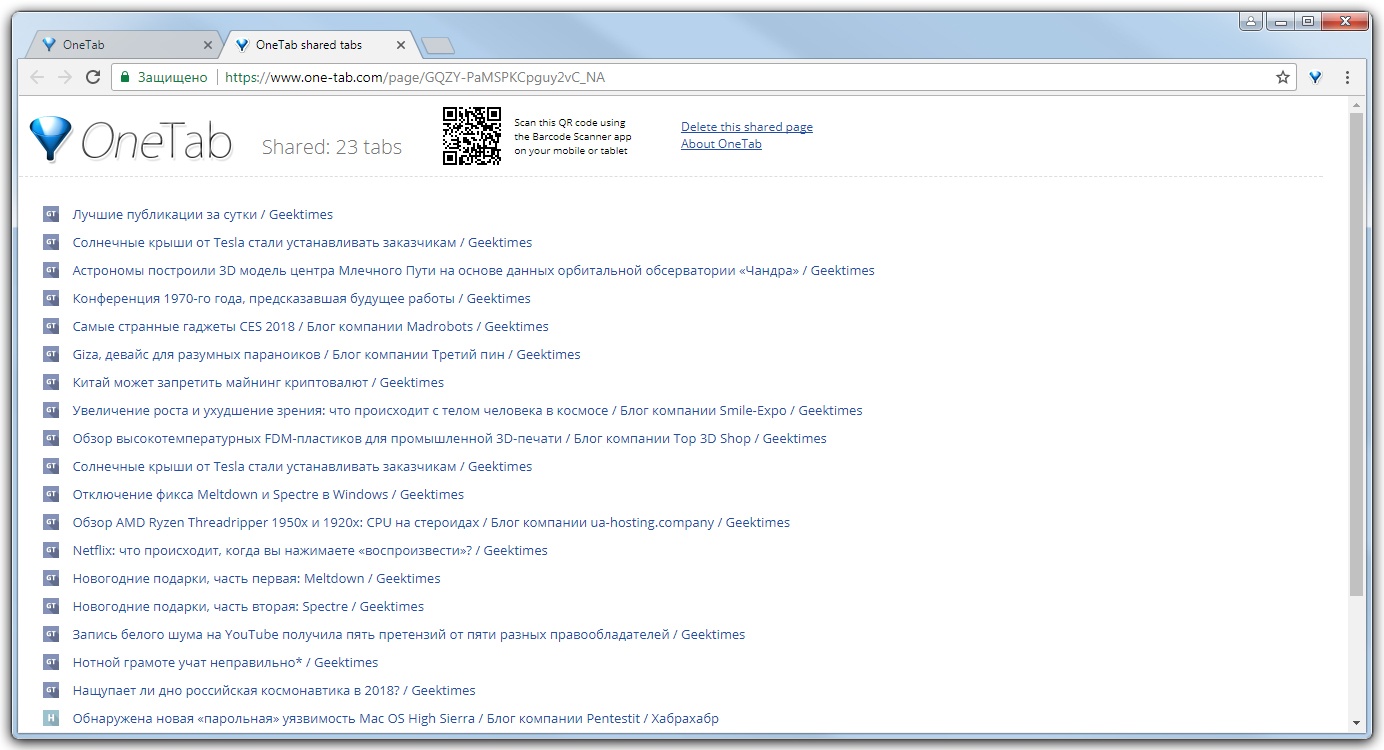Click 'Delete this shared page' link
This screenshot has width=1384, height=750.
point(747,127)
